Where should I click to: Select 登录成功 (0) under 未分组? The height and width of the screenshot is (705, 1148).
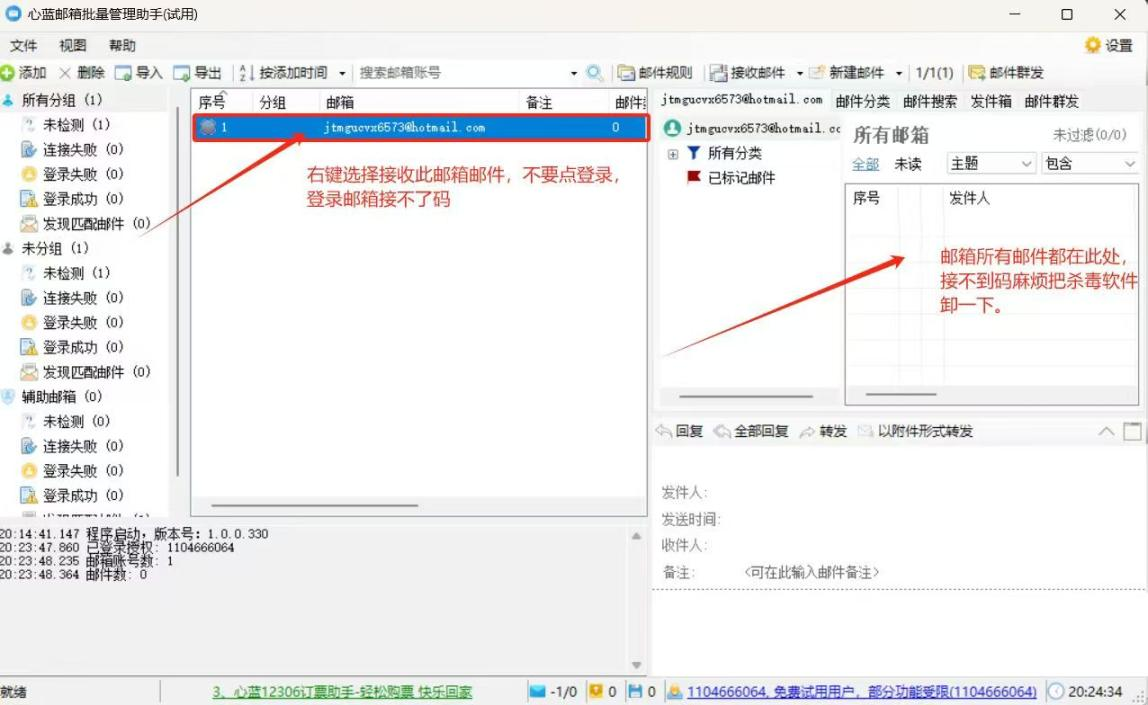tap(82, 347)
